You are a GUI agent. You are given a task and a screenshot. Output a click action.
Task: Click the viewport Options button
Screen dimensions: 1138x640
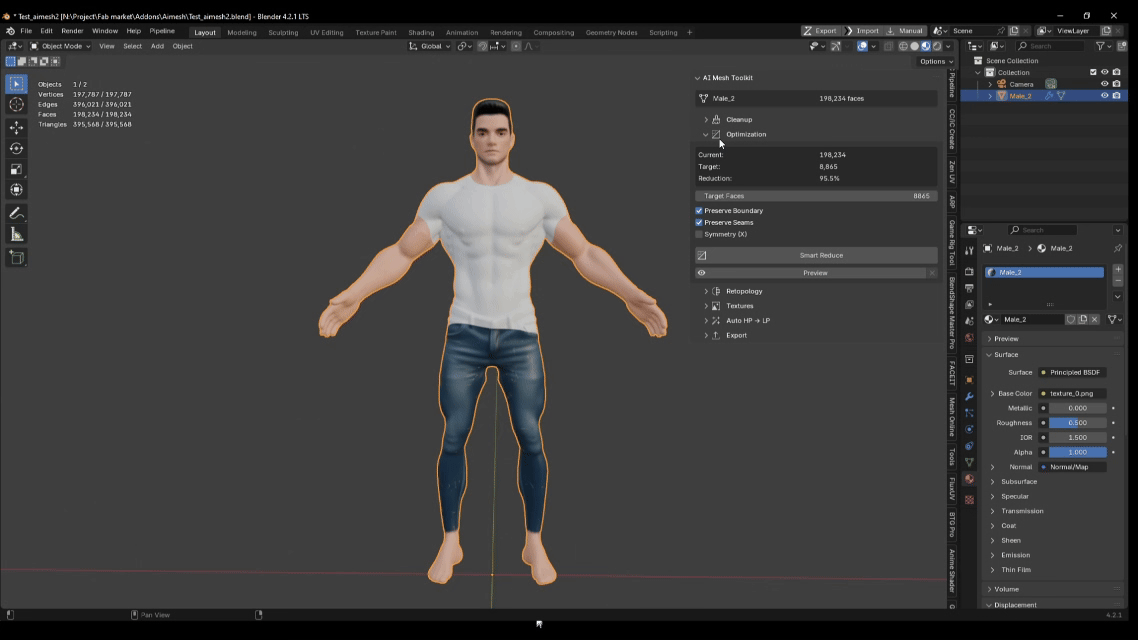(936, 61)
